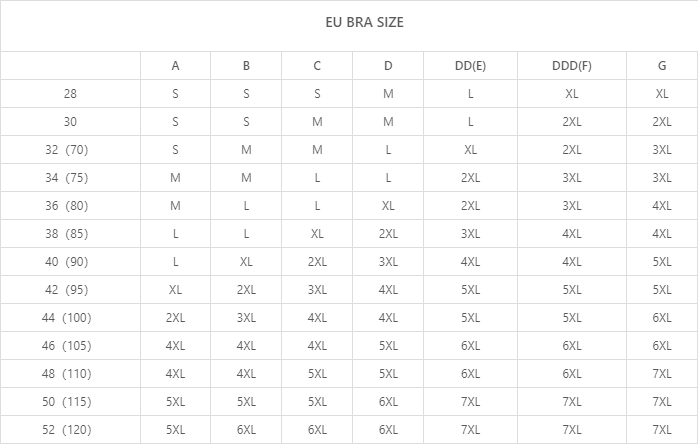
Task: Click the A cup column header
Action: click(175, 66)
